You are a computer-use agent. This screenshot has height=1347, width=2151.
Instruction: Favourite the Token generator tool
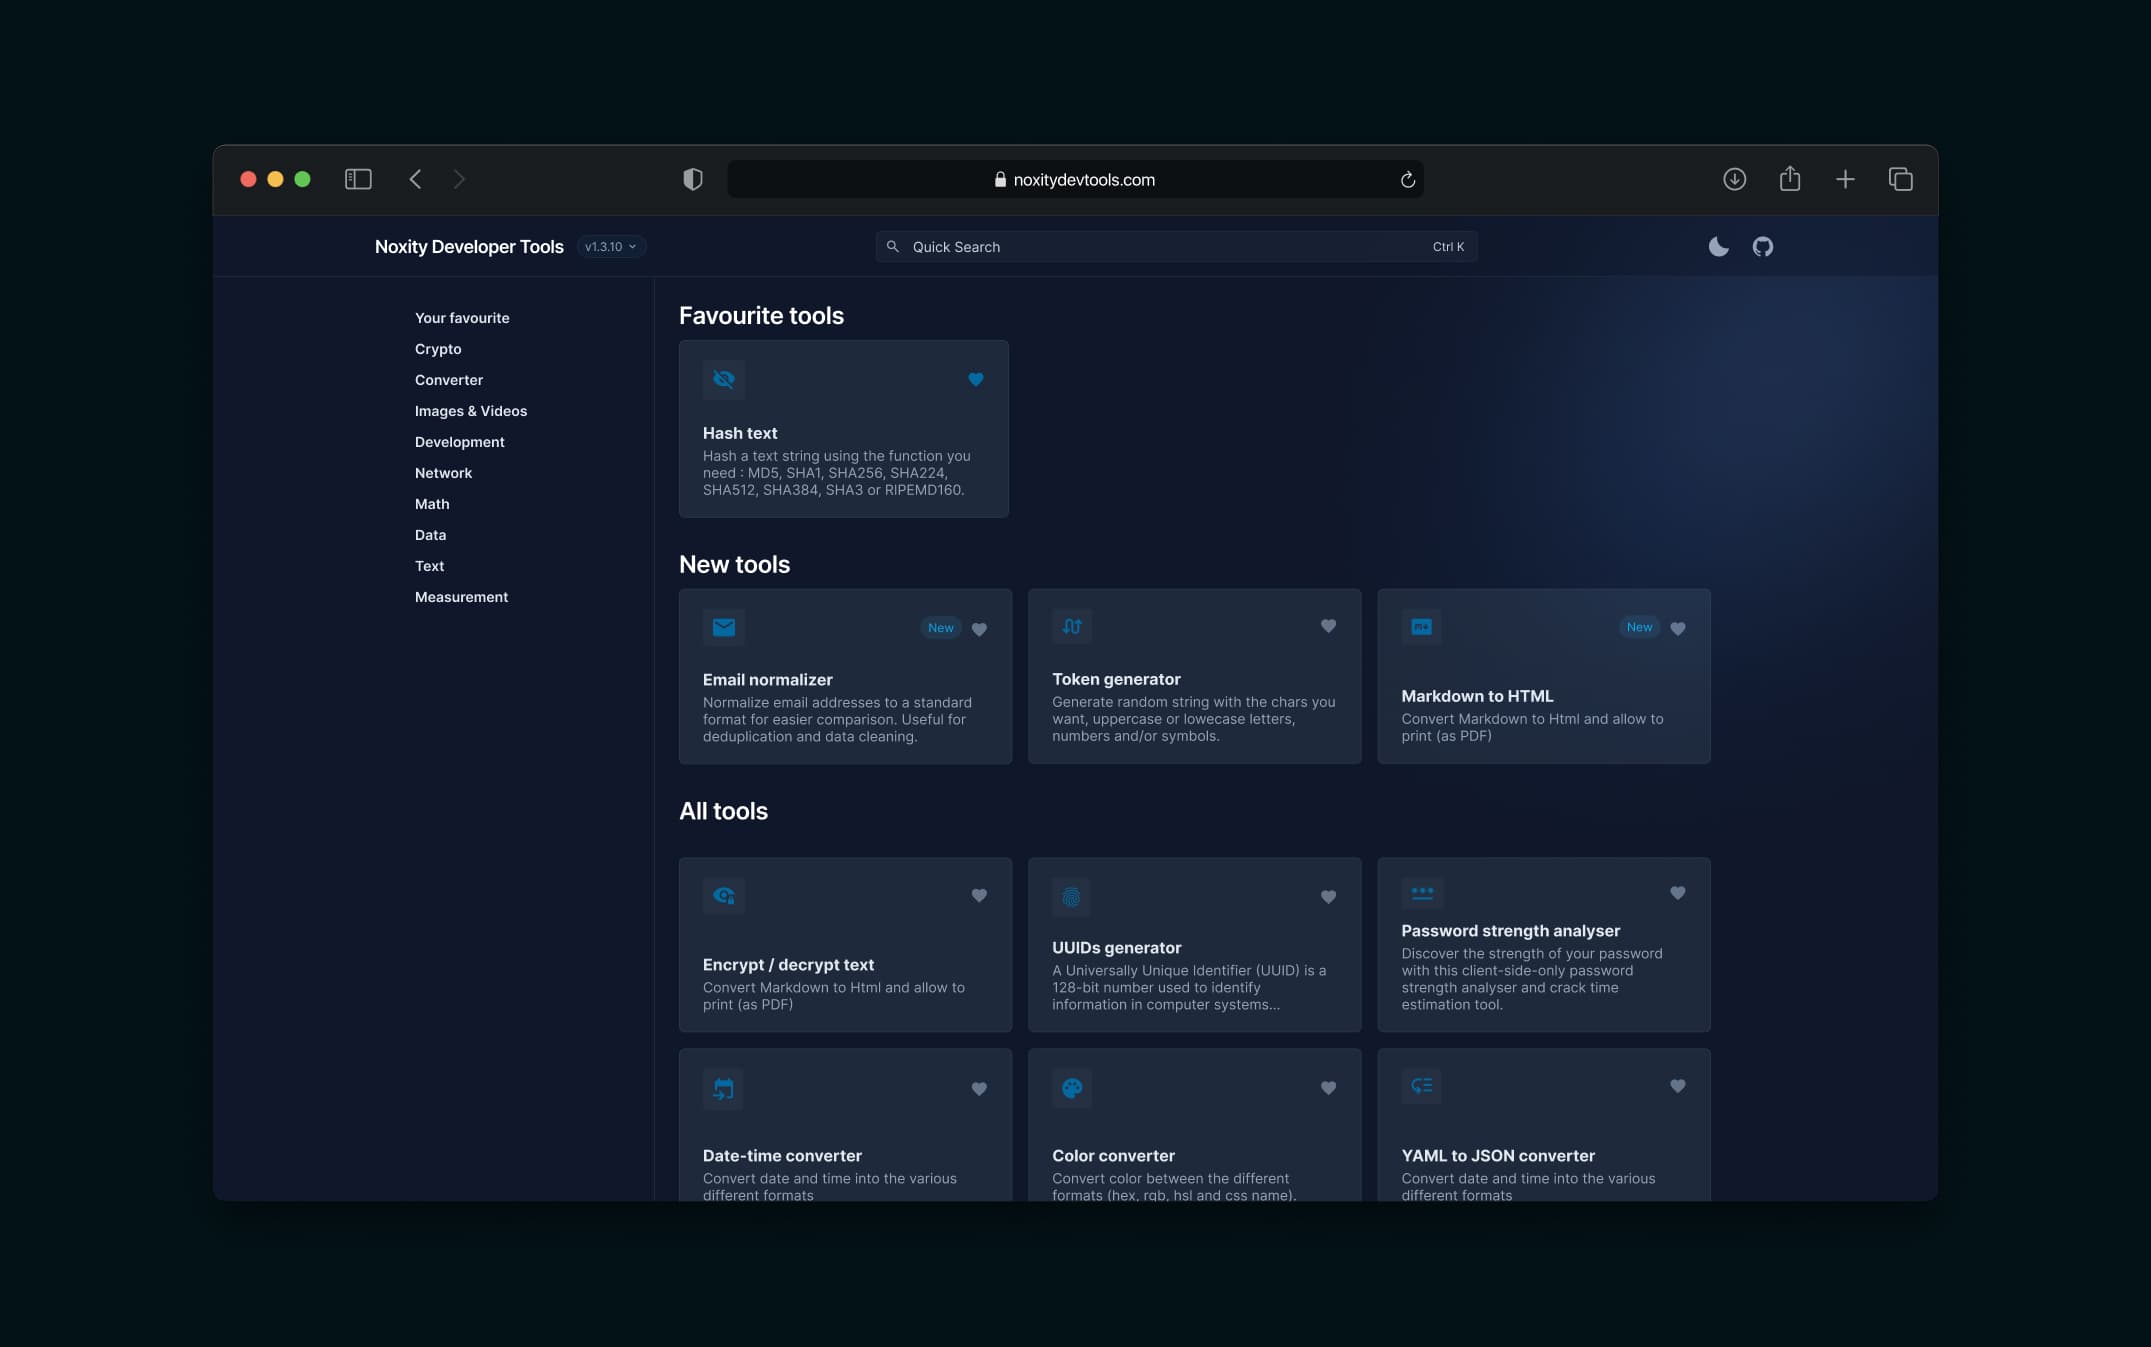point(1328,626)
